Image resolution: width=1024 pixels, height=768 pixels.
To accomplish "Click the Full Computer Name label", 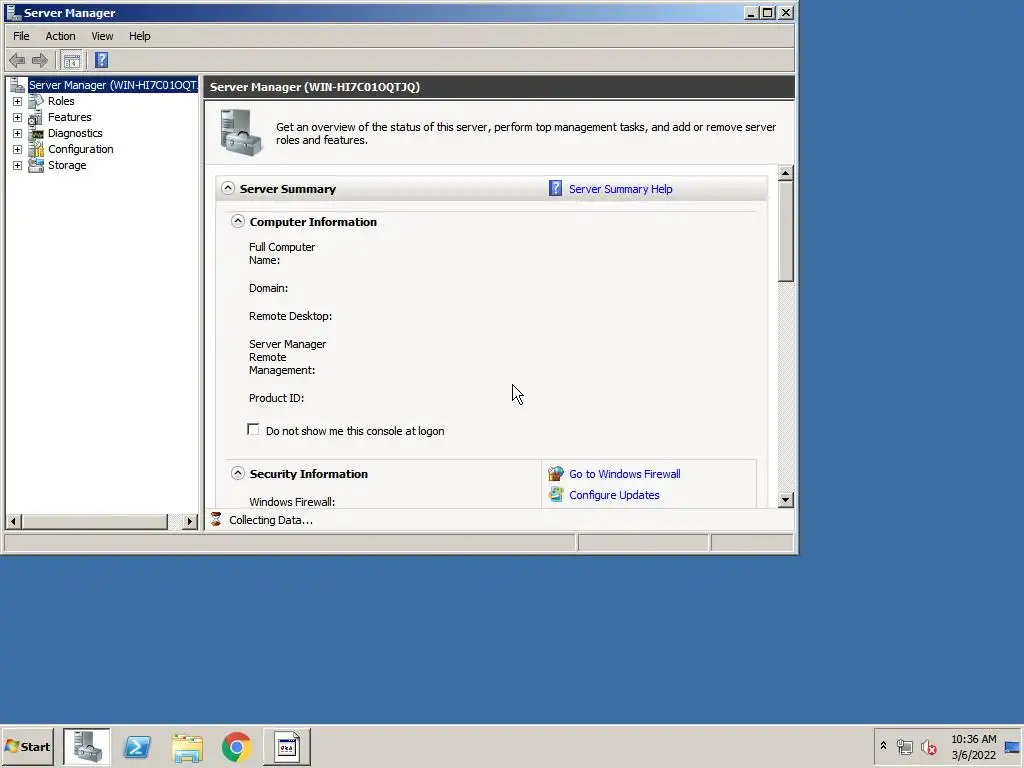I will point(282,253).
